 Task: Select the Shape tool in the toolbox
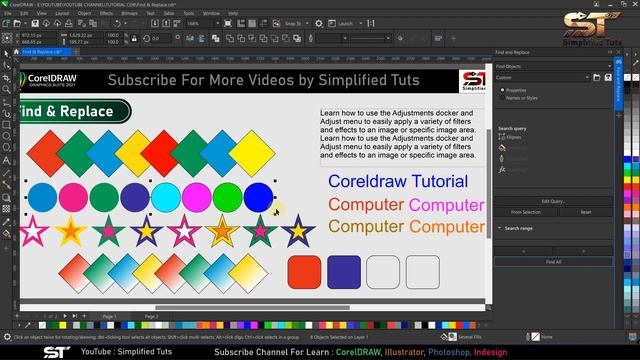point(6,65)
